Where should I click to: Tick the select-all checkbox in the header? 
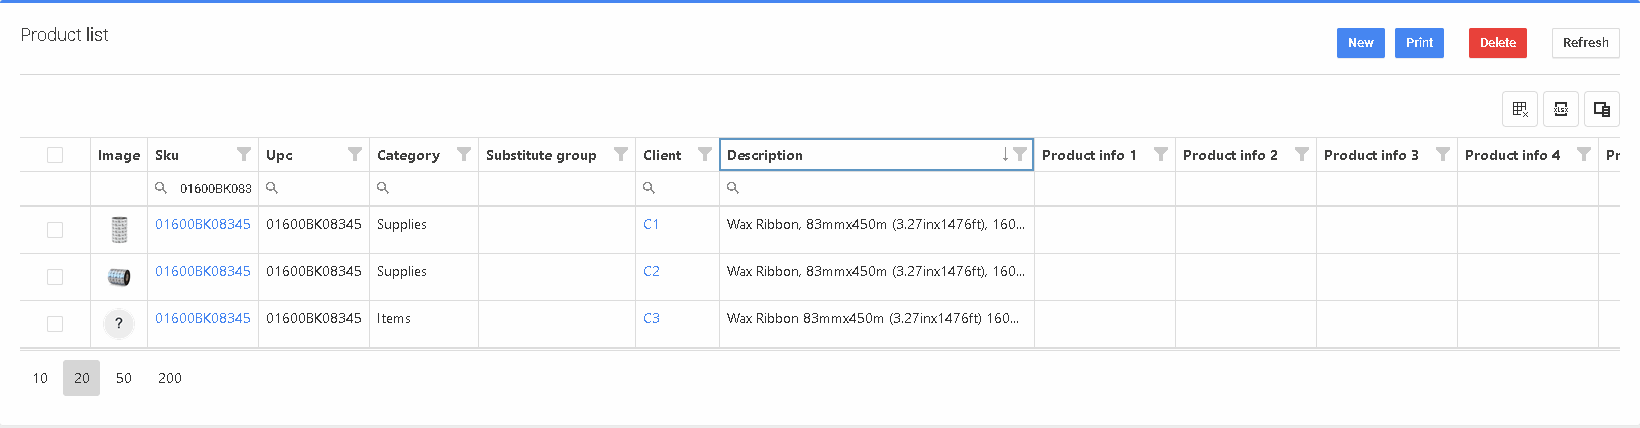click(55, 155)
